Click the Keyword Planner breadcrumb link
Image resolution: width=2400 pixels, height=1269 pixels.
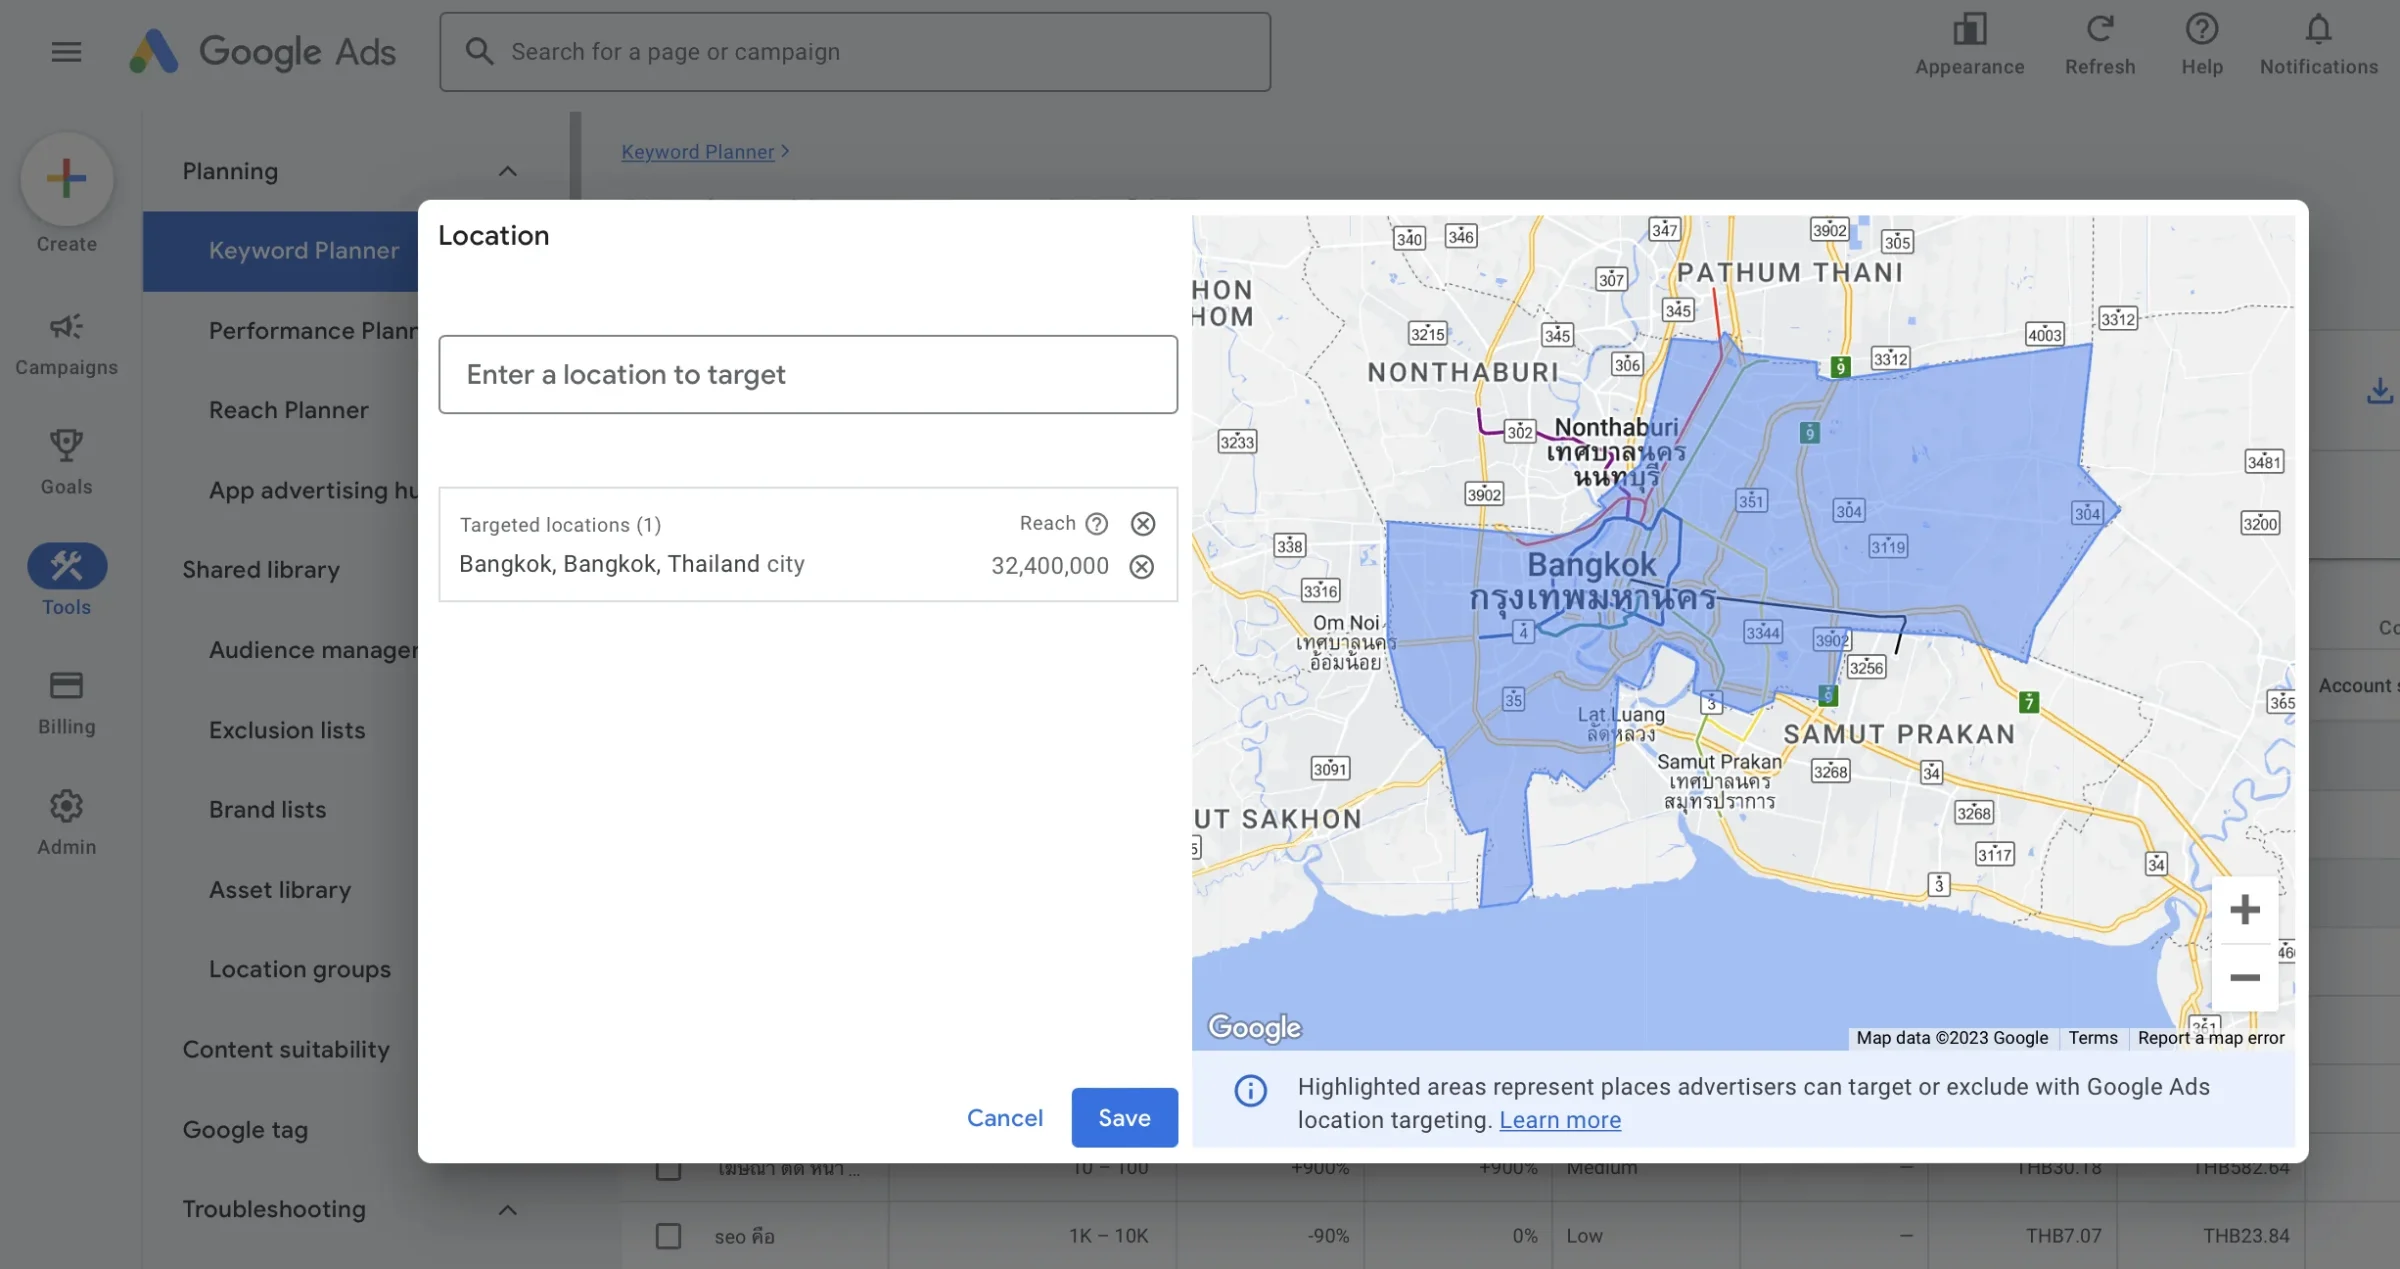tap(697, 151)
